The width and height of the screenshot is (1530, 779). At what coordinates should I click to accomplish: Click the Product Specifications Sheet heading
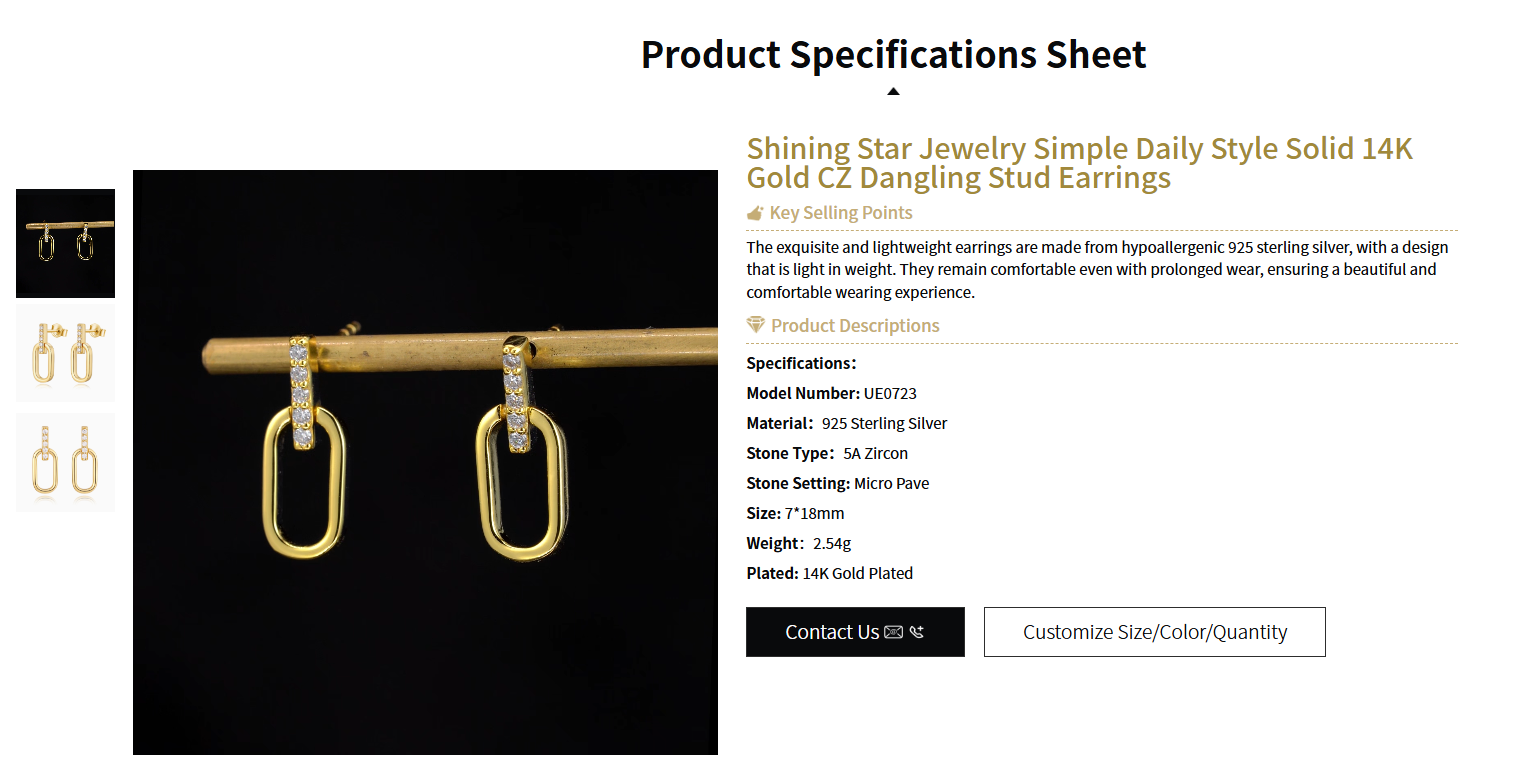[x=893, y=54]
